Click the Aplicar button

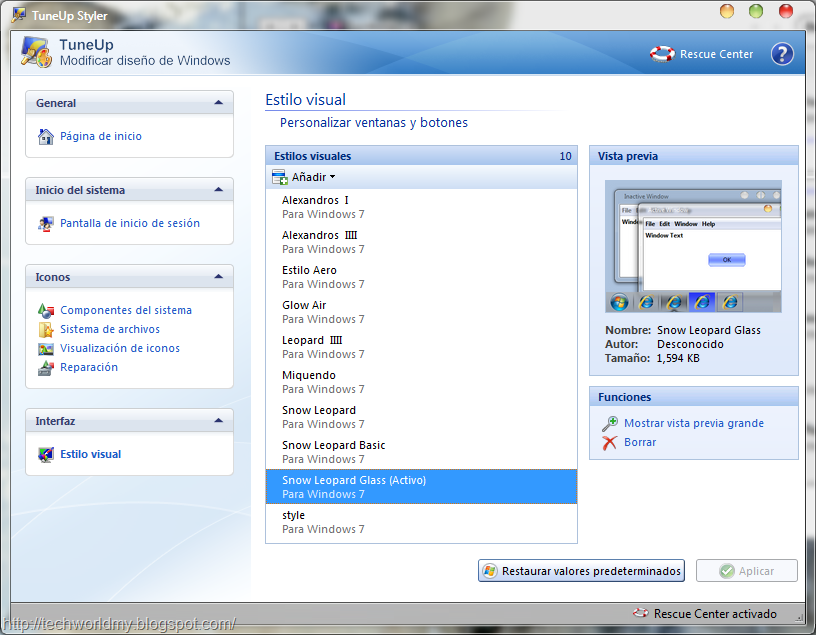747,571
